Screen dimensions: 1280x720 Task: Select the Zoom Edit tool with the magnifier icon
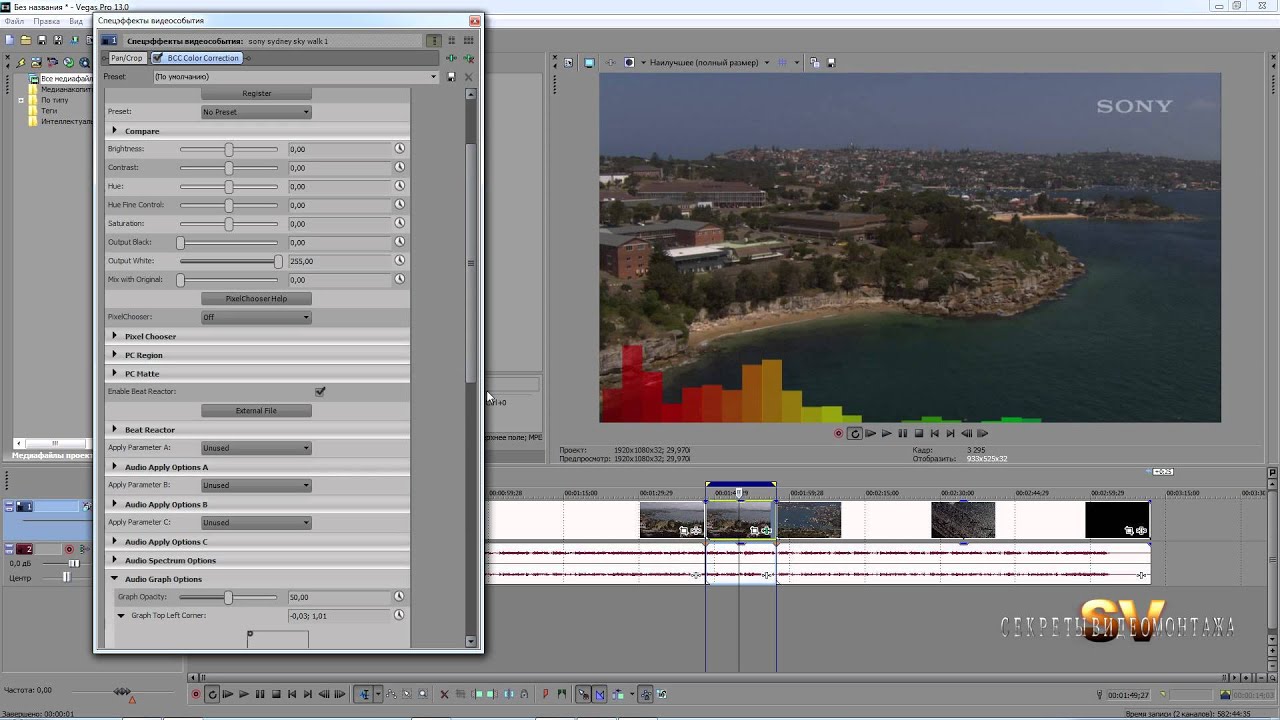tap(422, 694)
